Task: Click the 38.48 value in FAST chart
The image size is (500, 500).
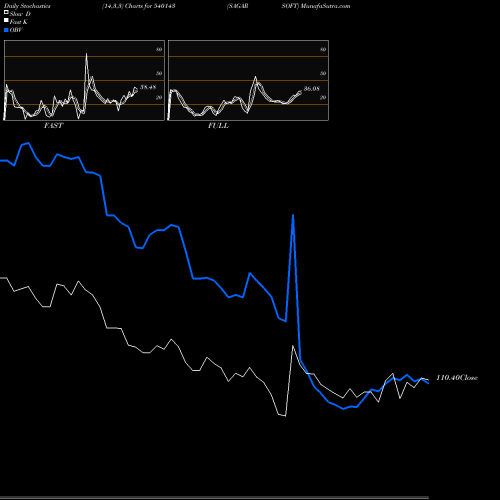Action: coord(148,87)
